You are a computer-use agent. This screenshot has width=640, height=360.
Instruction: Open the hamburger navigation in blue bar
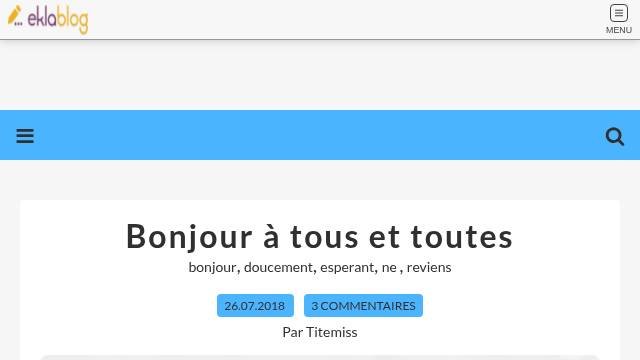coord(25,136)
